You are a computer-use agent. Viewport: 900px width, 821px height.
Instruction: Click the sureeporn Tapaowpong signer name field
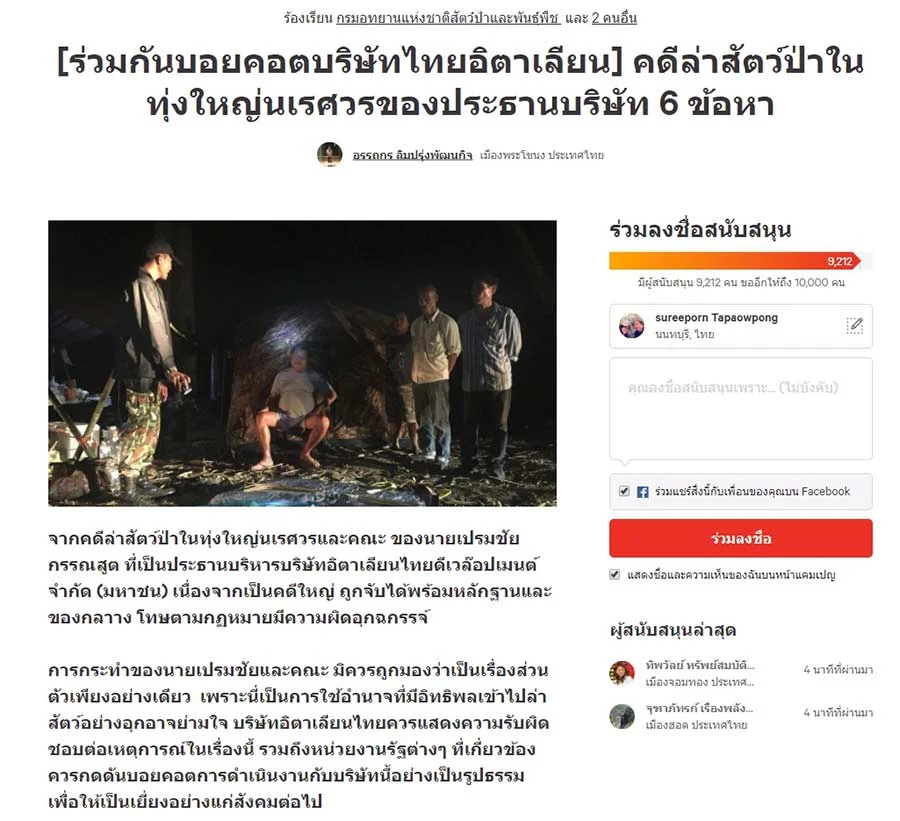(x=740, y=326)
